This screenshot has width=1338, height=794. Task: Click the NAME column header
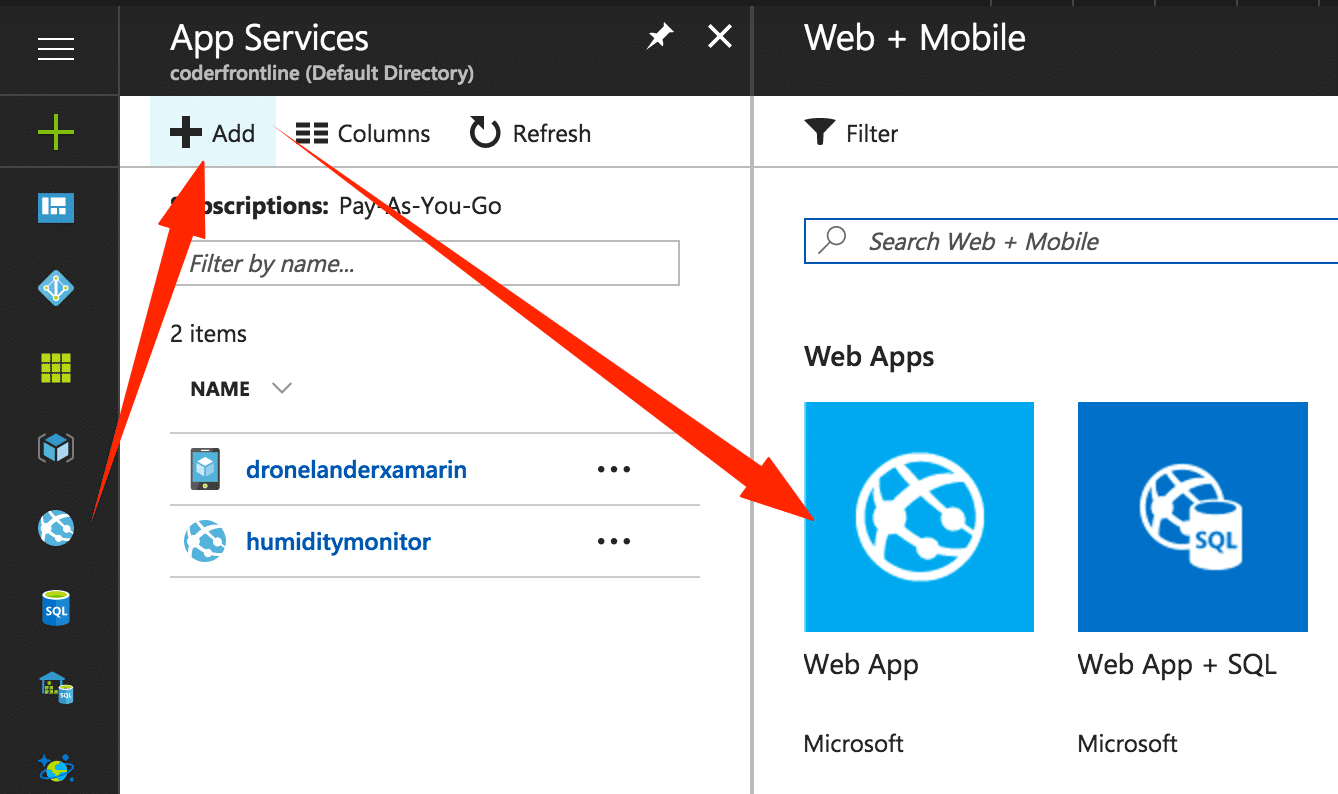point(220,389)
